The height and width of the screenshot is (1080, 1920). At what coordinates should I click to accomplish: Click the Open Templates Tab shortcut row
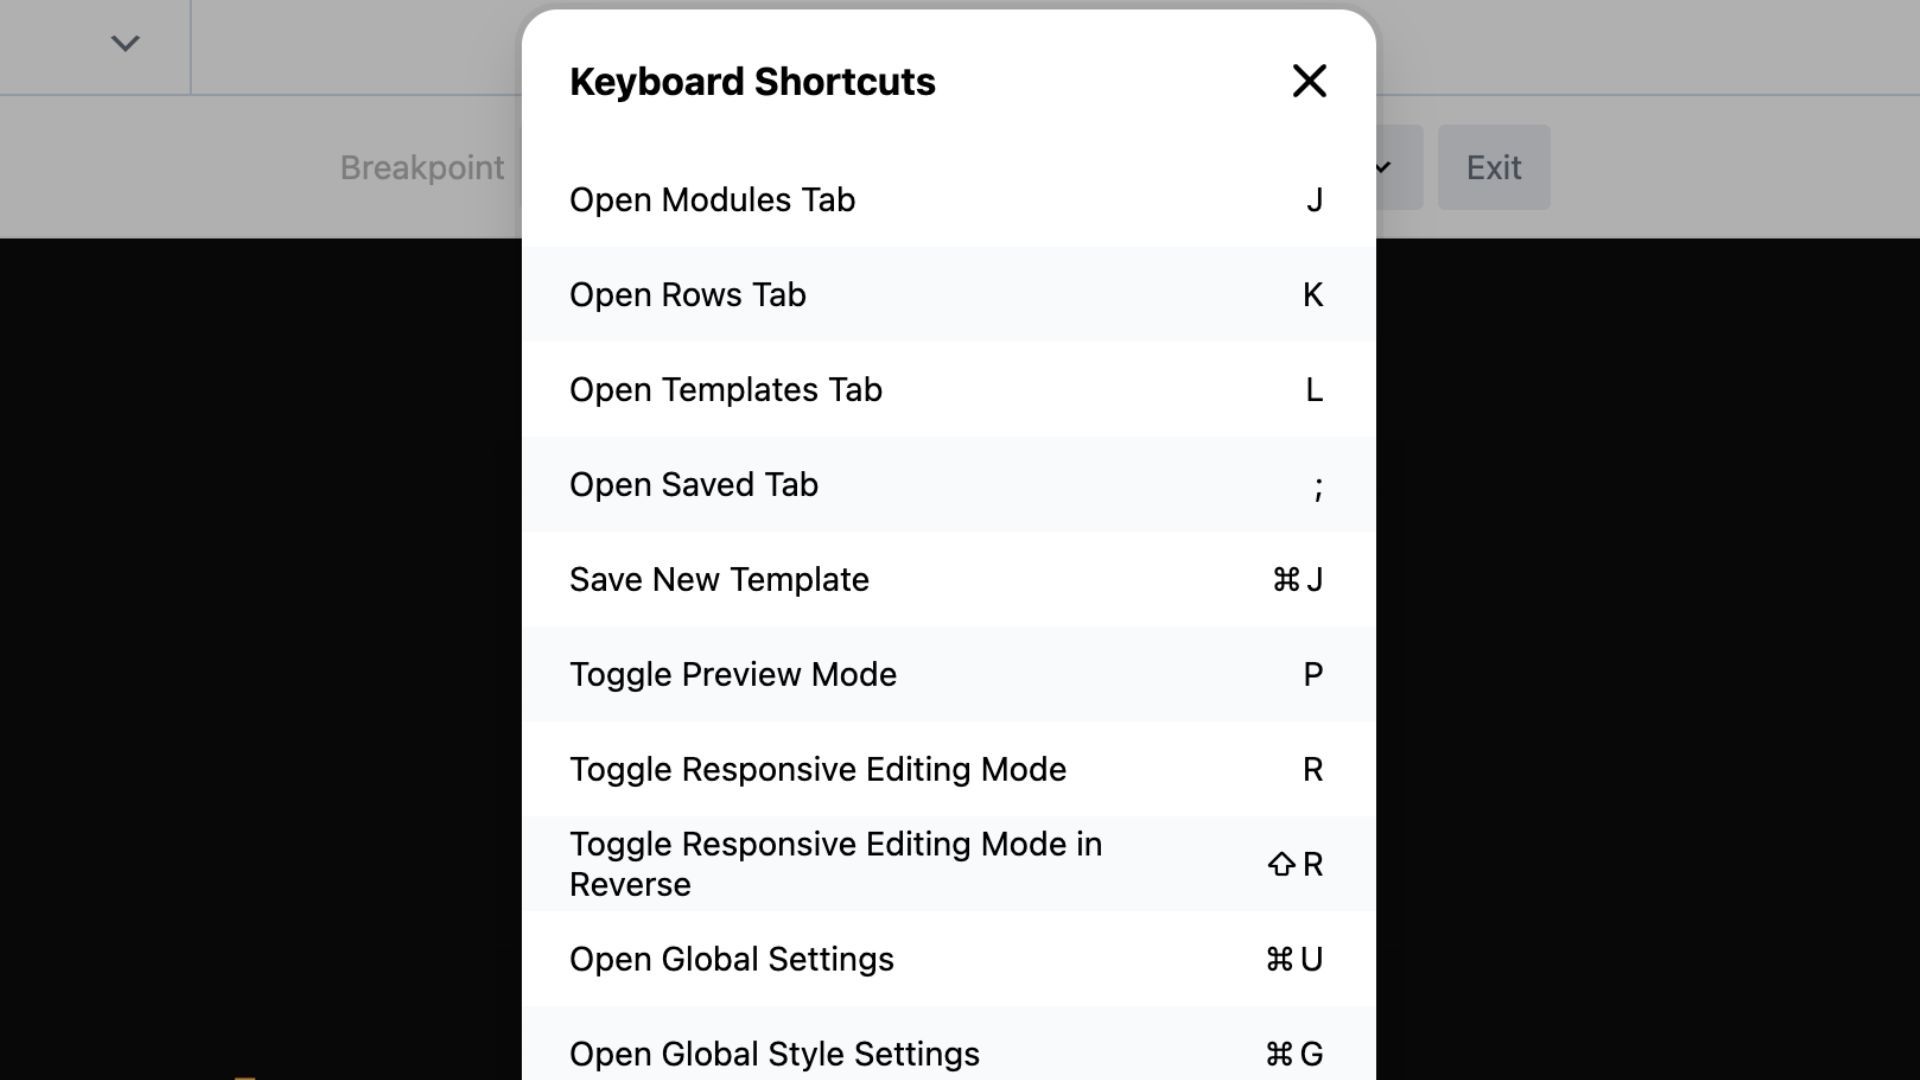point(726,390)
